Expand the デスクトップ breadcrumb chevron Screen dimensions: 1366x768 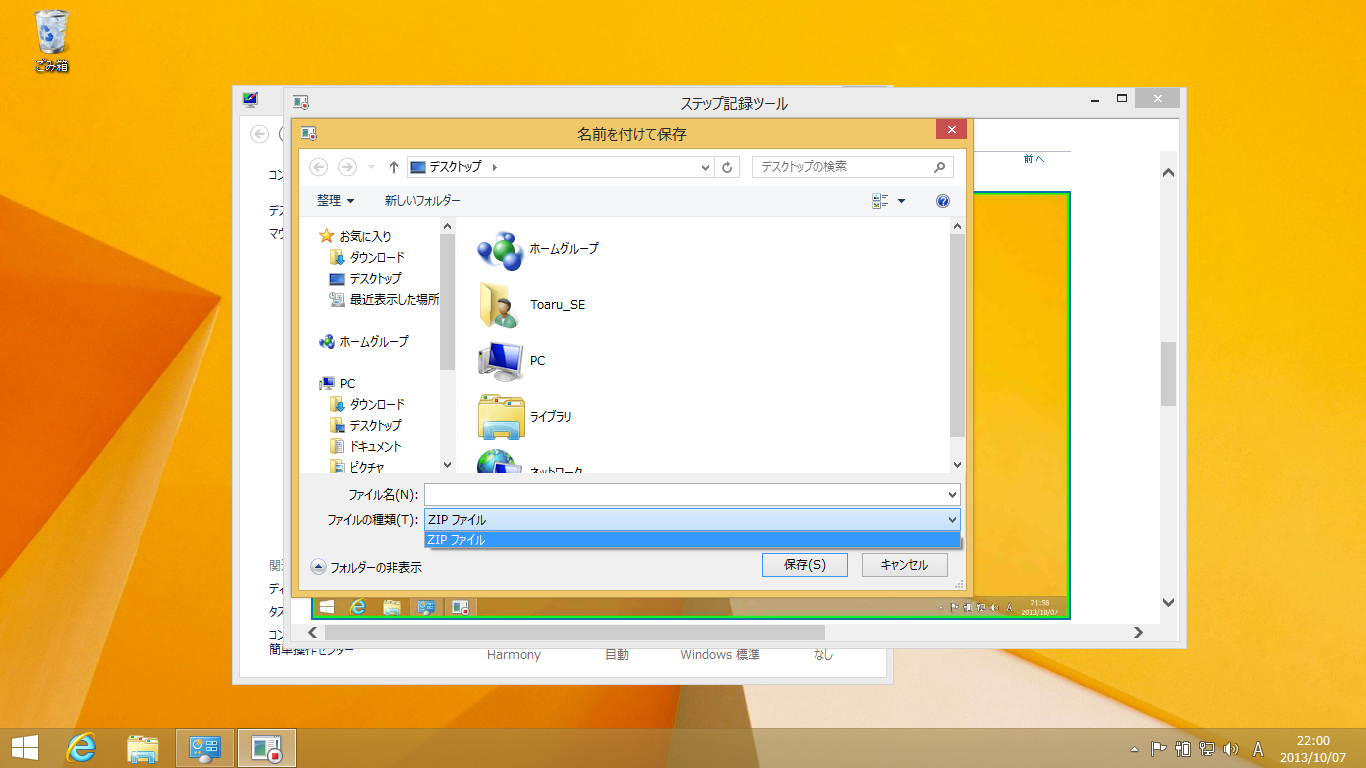point(494,167)
